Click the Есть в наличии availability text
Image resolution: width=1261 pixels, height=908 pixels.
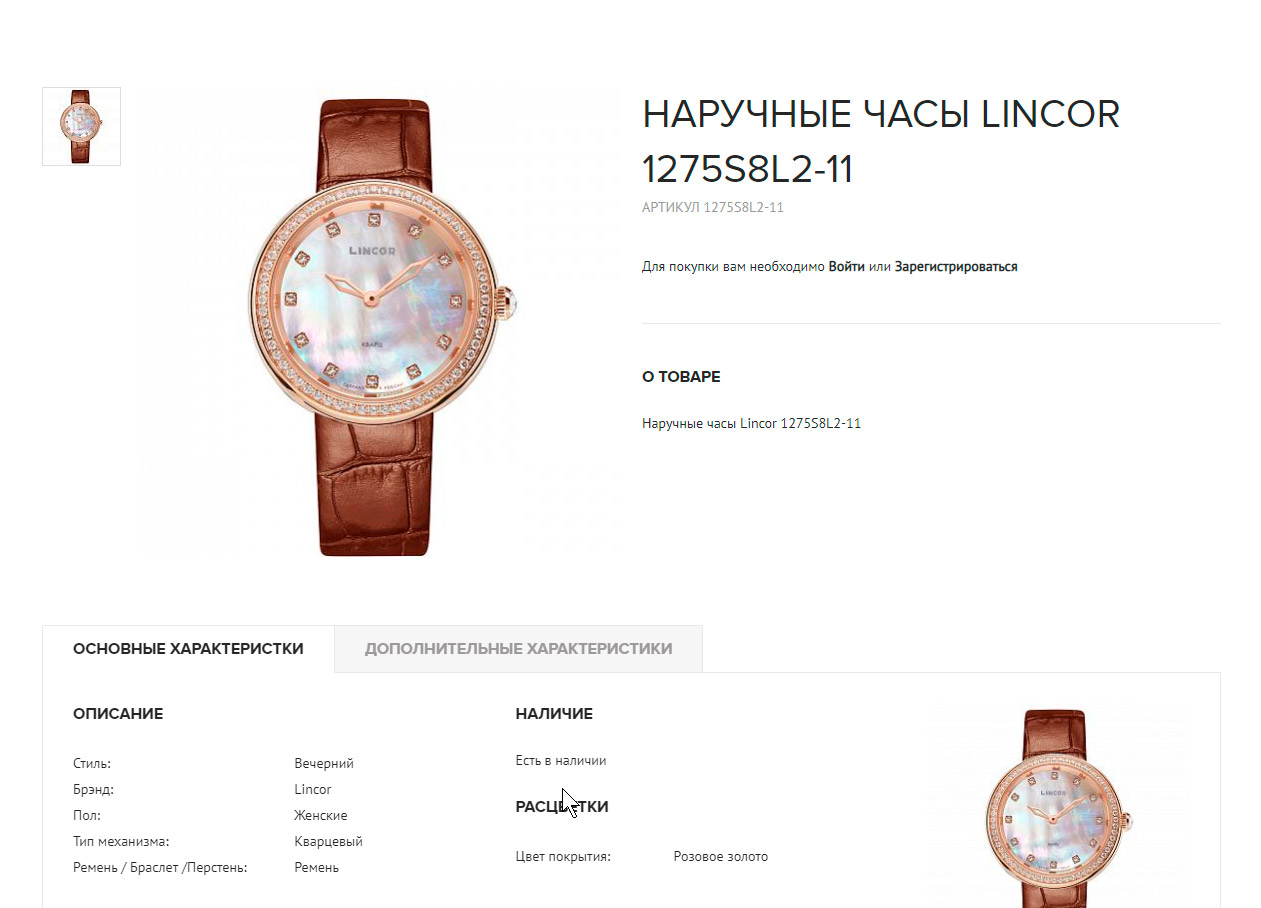[x=561, y=760]
